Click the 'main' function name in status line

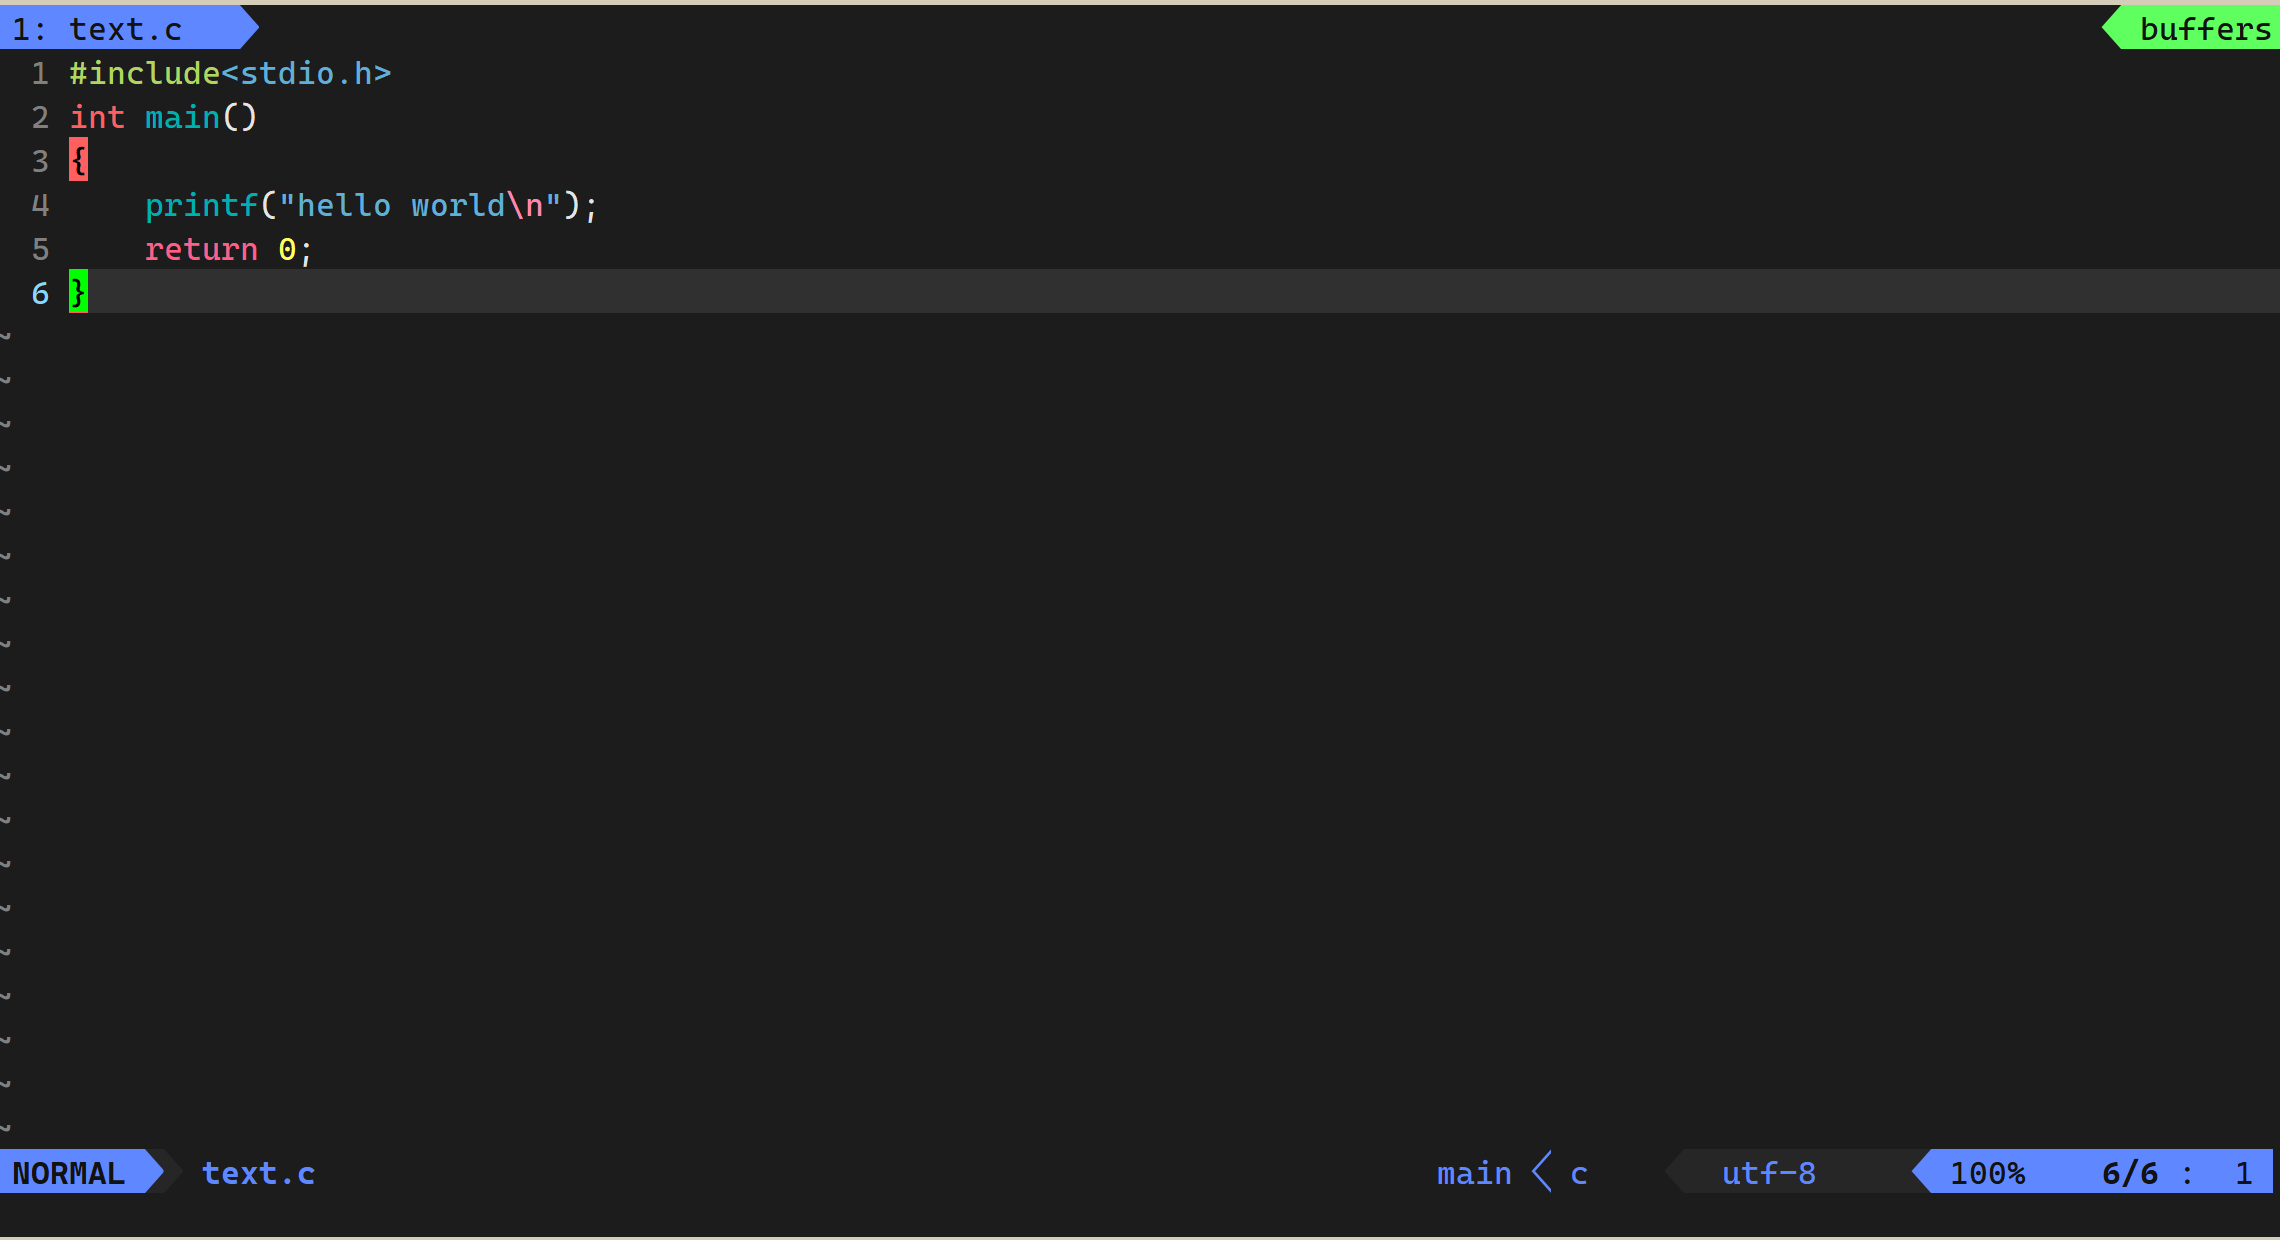tap(1474, 1173)
